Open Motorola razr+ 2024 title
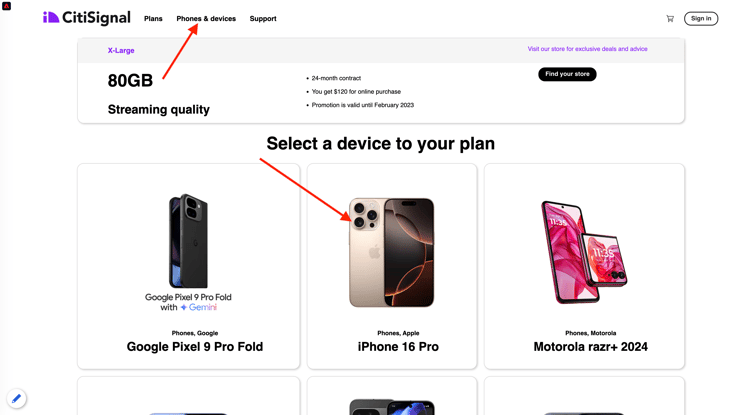750x415 pixels. tap(591, 347)
